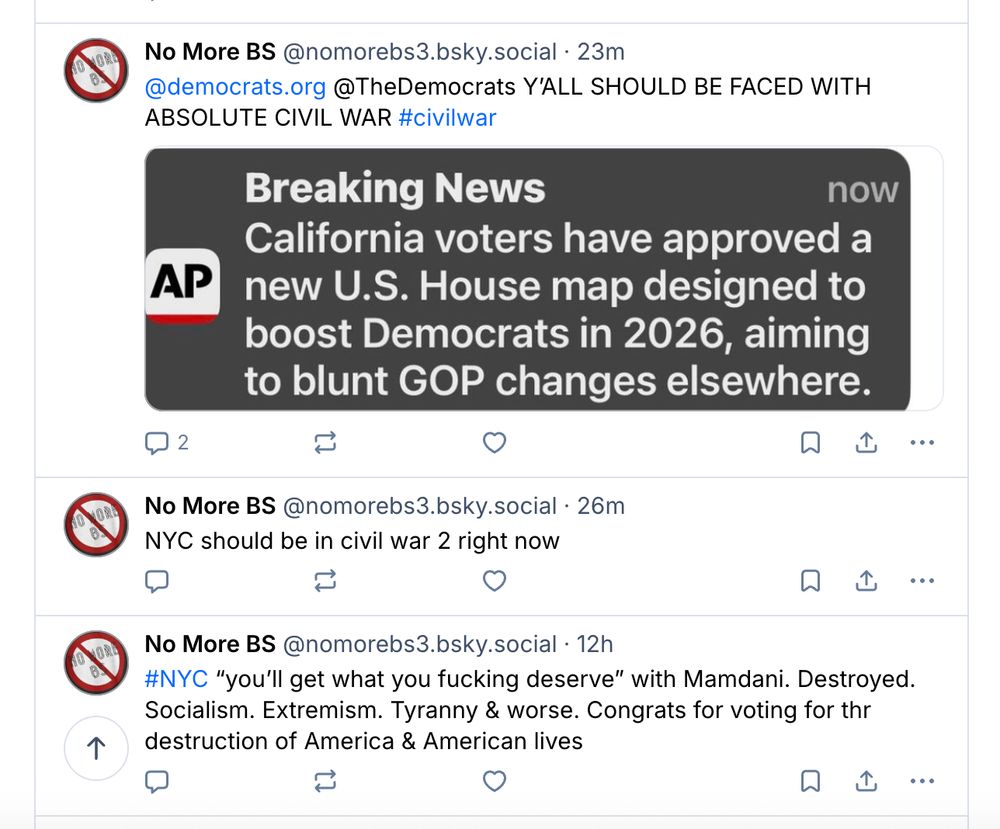Share the post mentioning @TheDemocrats

(866, 443)
